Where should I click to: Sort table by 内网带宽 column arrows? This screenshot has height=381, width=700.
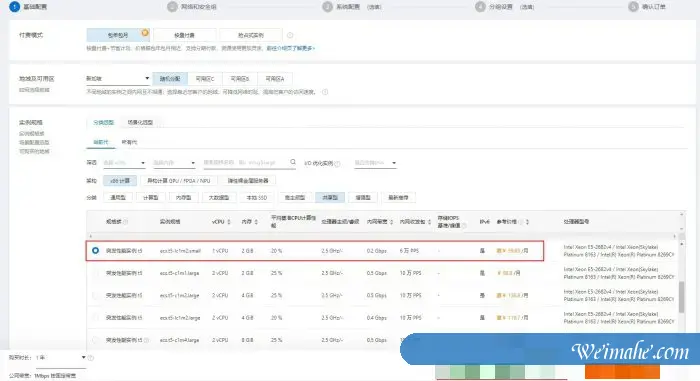tap(392, 222)
